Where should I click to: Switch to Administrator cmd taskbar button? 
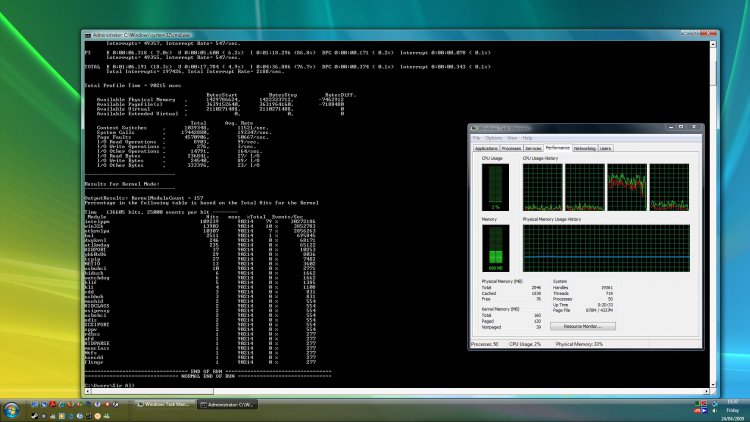click(x=227, y=405)
